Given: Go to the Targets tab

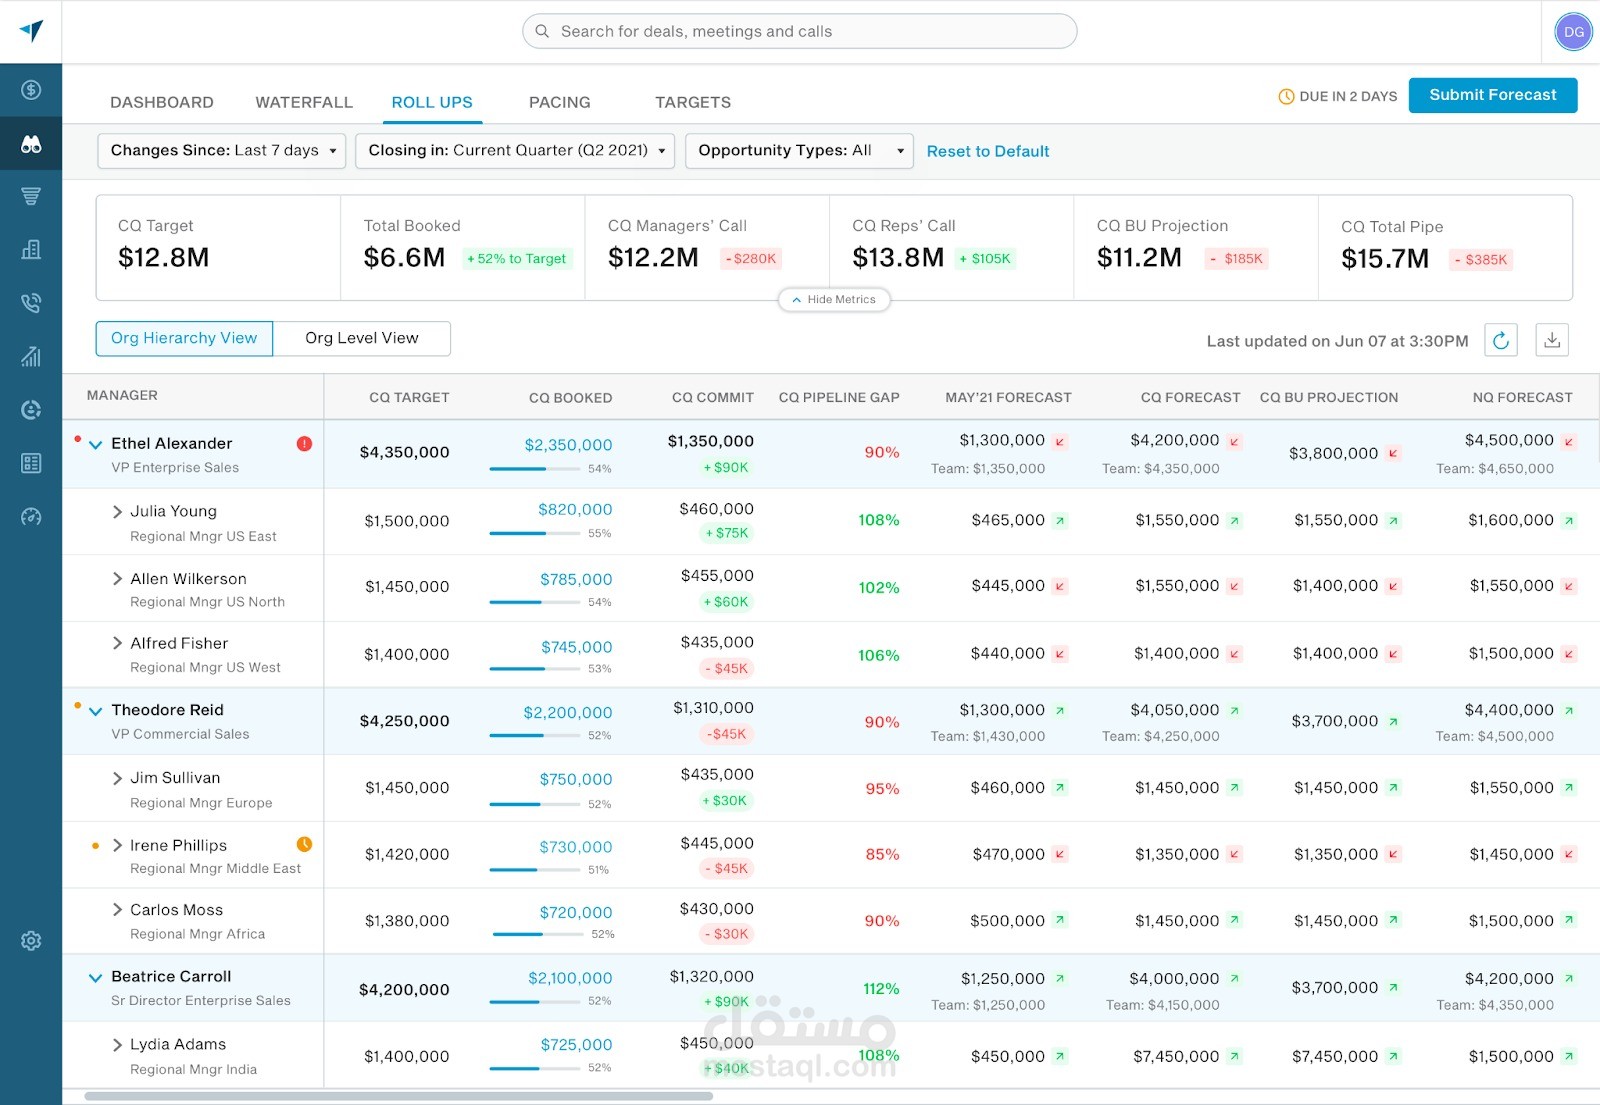Looking at the screenshot, I should [693, 102].
